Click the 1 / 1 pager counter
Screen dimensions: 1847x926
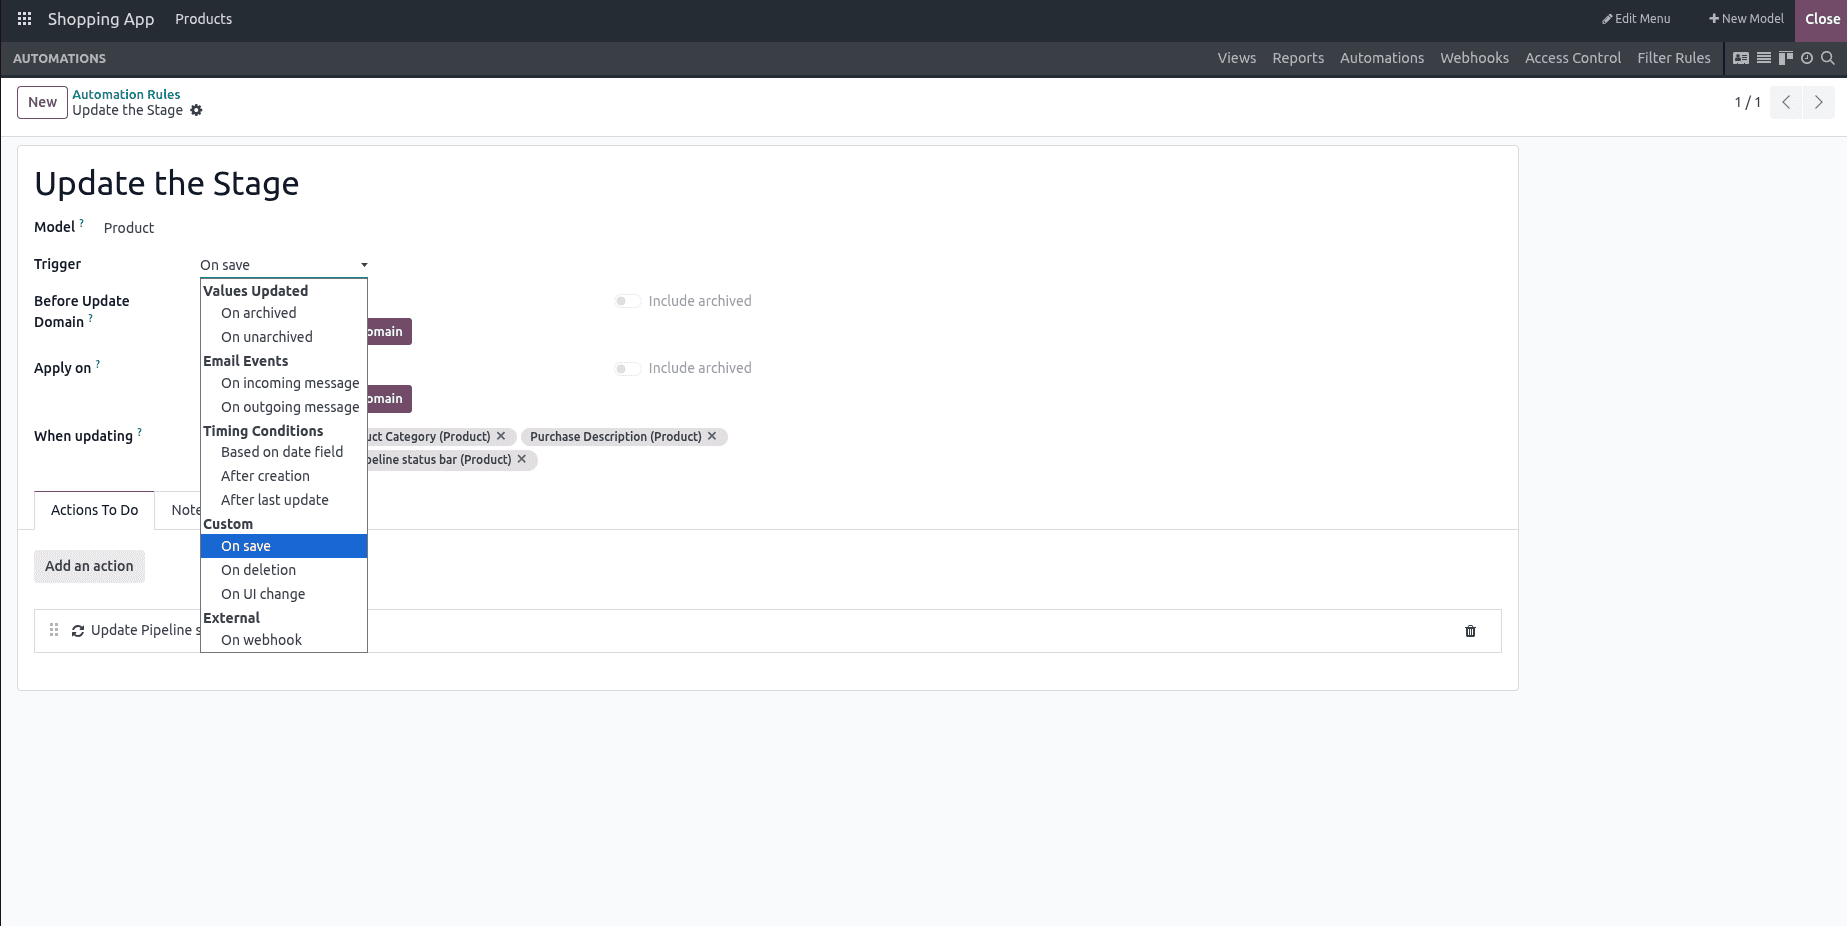pos(1747,102)
